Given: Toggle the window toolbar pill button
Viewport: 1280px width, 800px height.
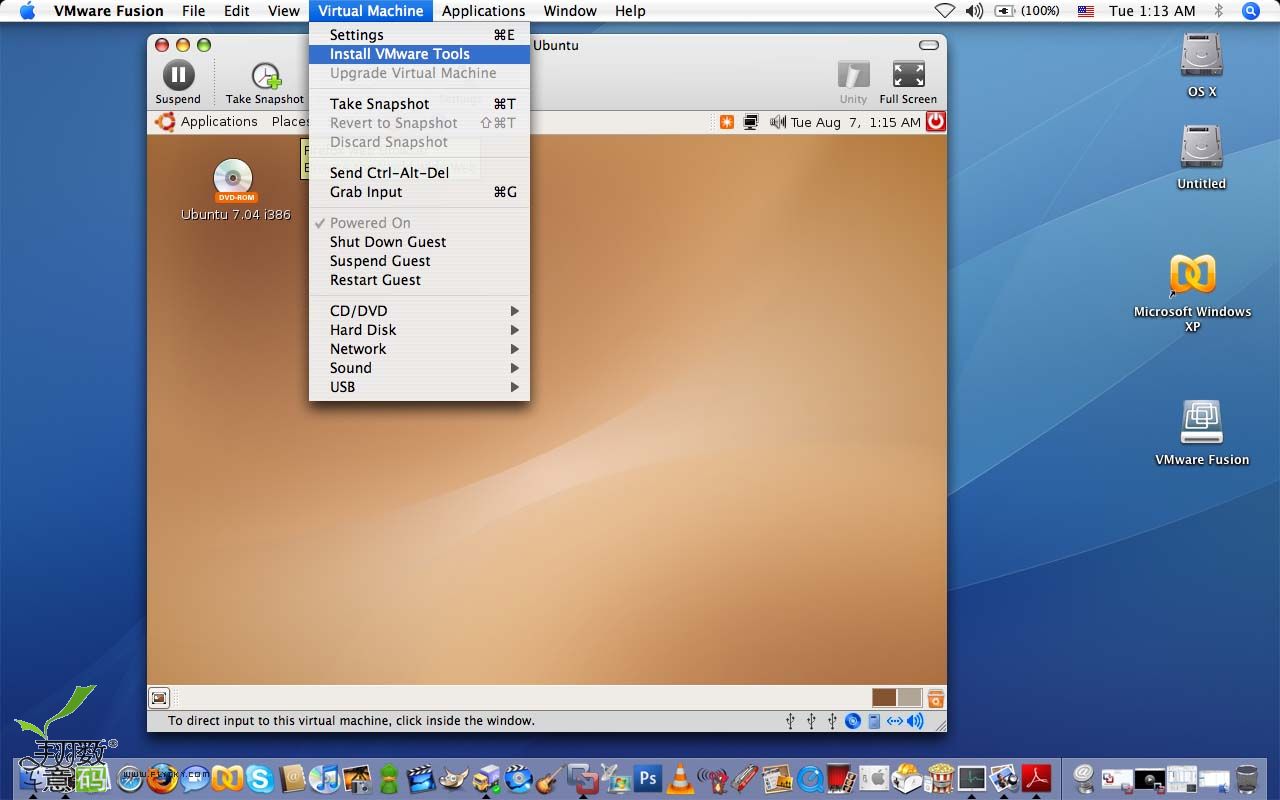Looking at the screenshot, I should [x=928, y=45].
